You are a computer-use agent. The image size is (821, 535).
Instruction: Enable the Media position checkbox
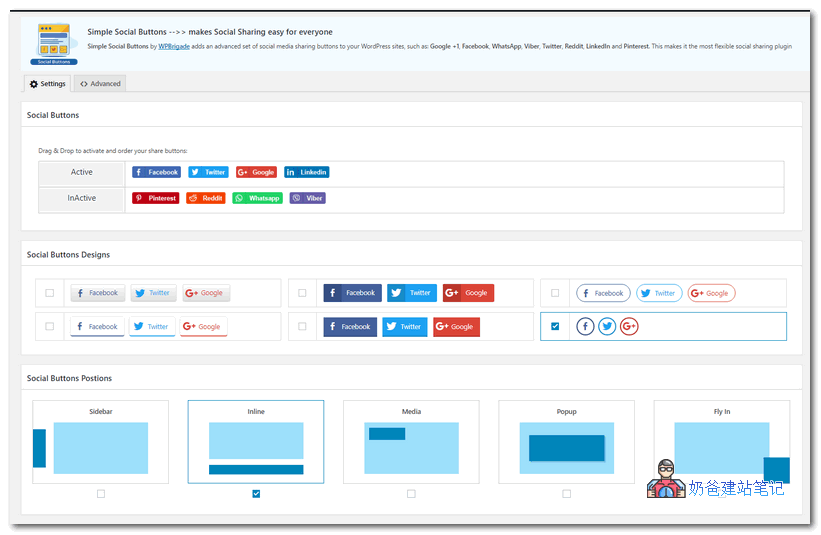411,494
